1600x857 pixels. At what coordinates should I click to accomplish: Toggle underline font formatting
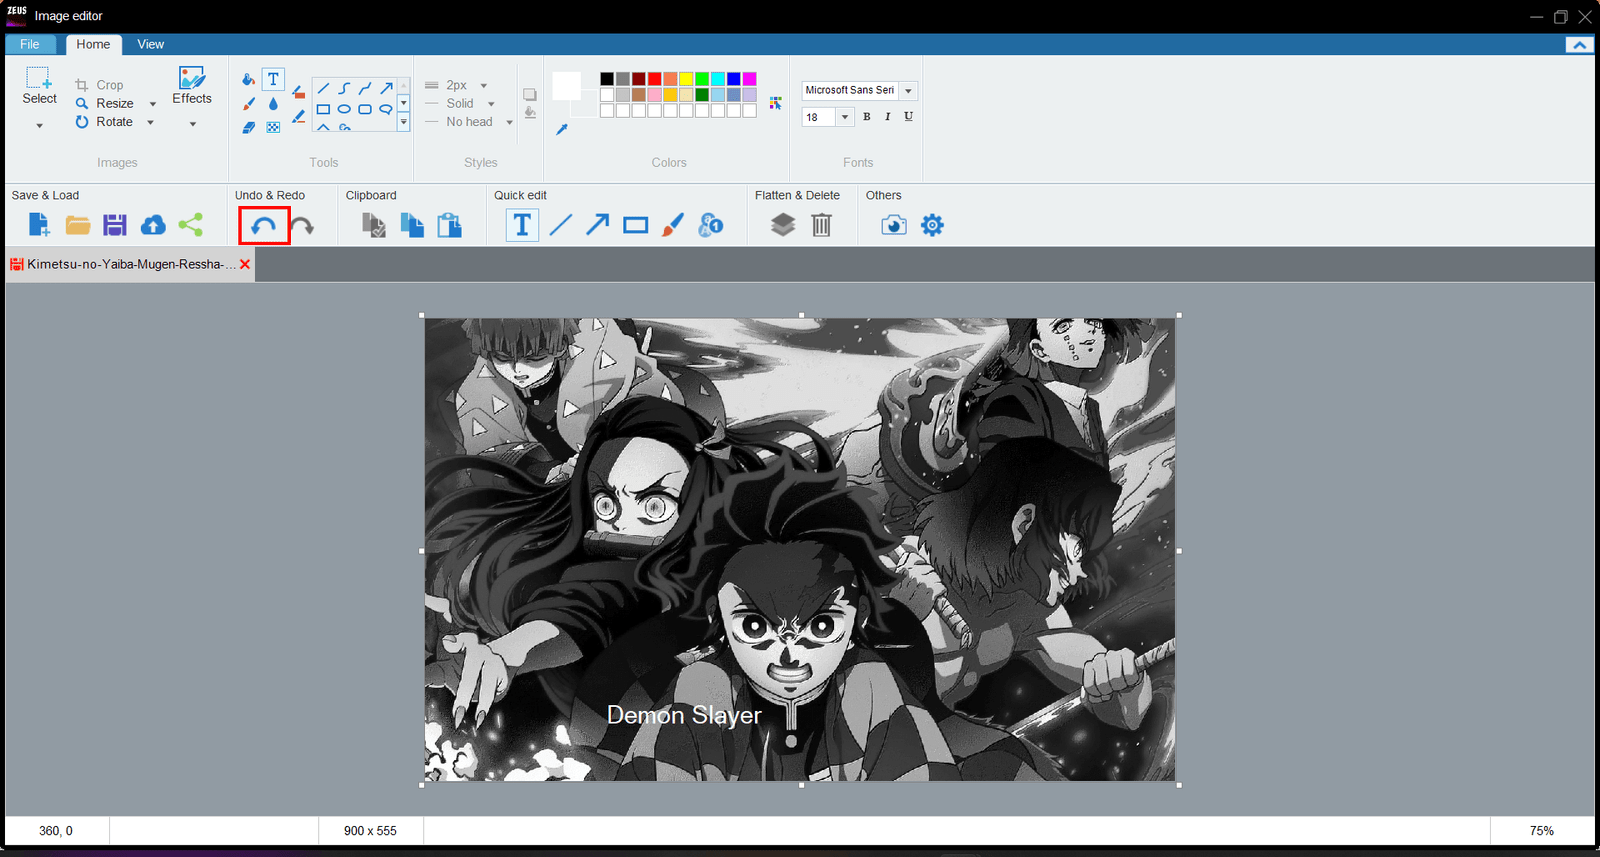point(908,117)
